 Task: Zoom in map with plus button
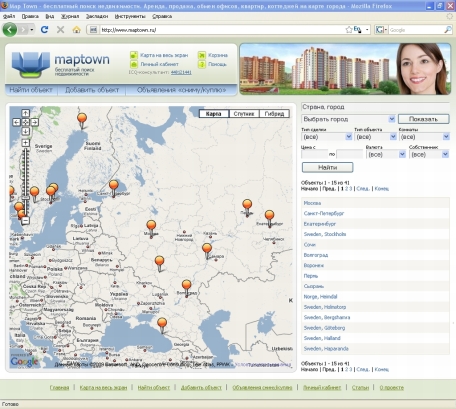coord(26,143)
